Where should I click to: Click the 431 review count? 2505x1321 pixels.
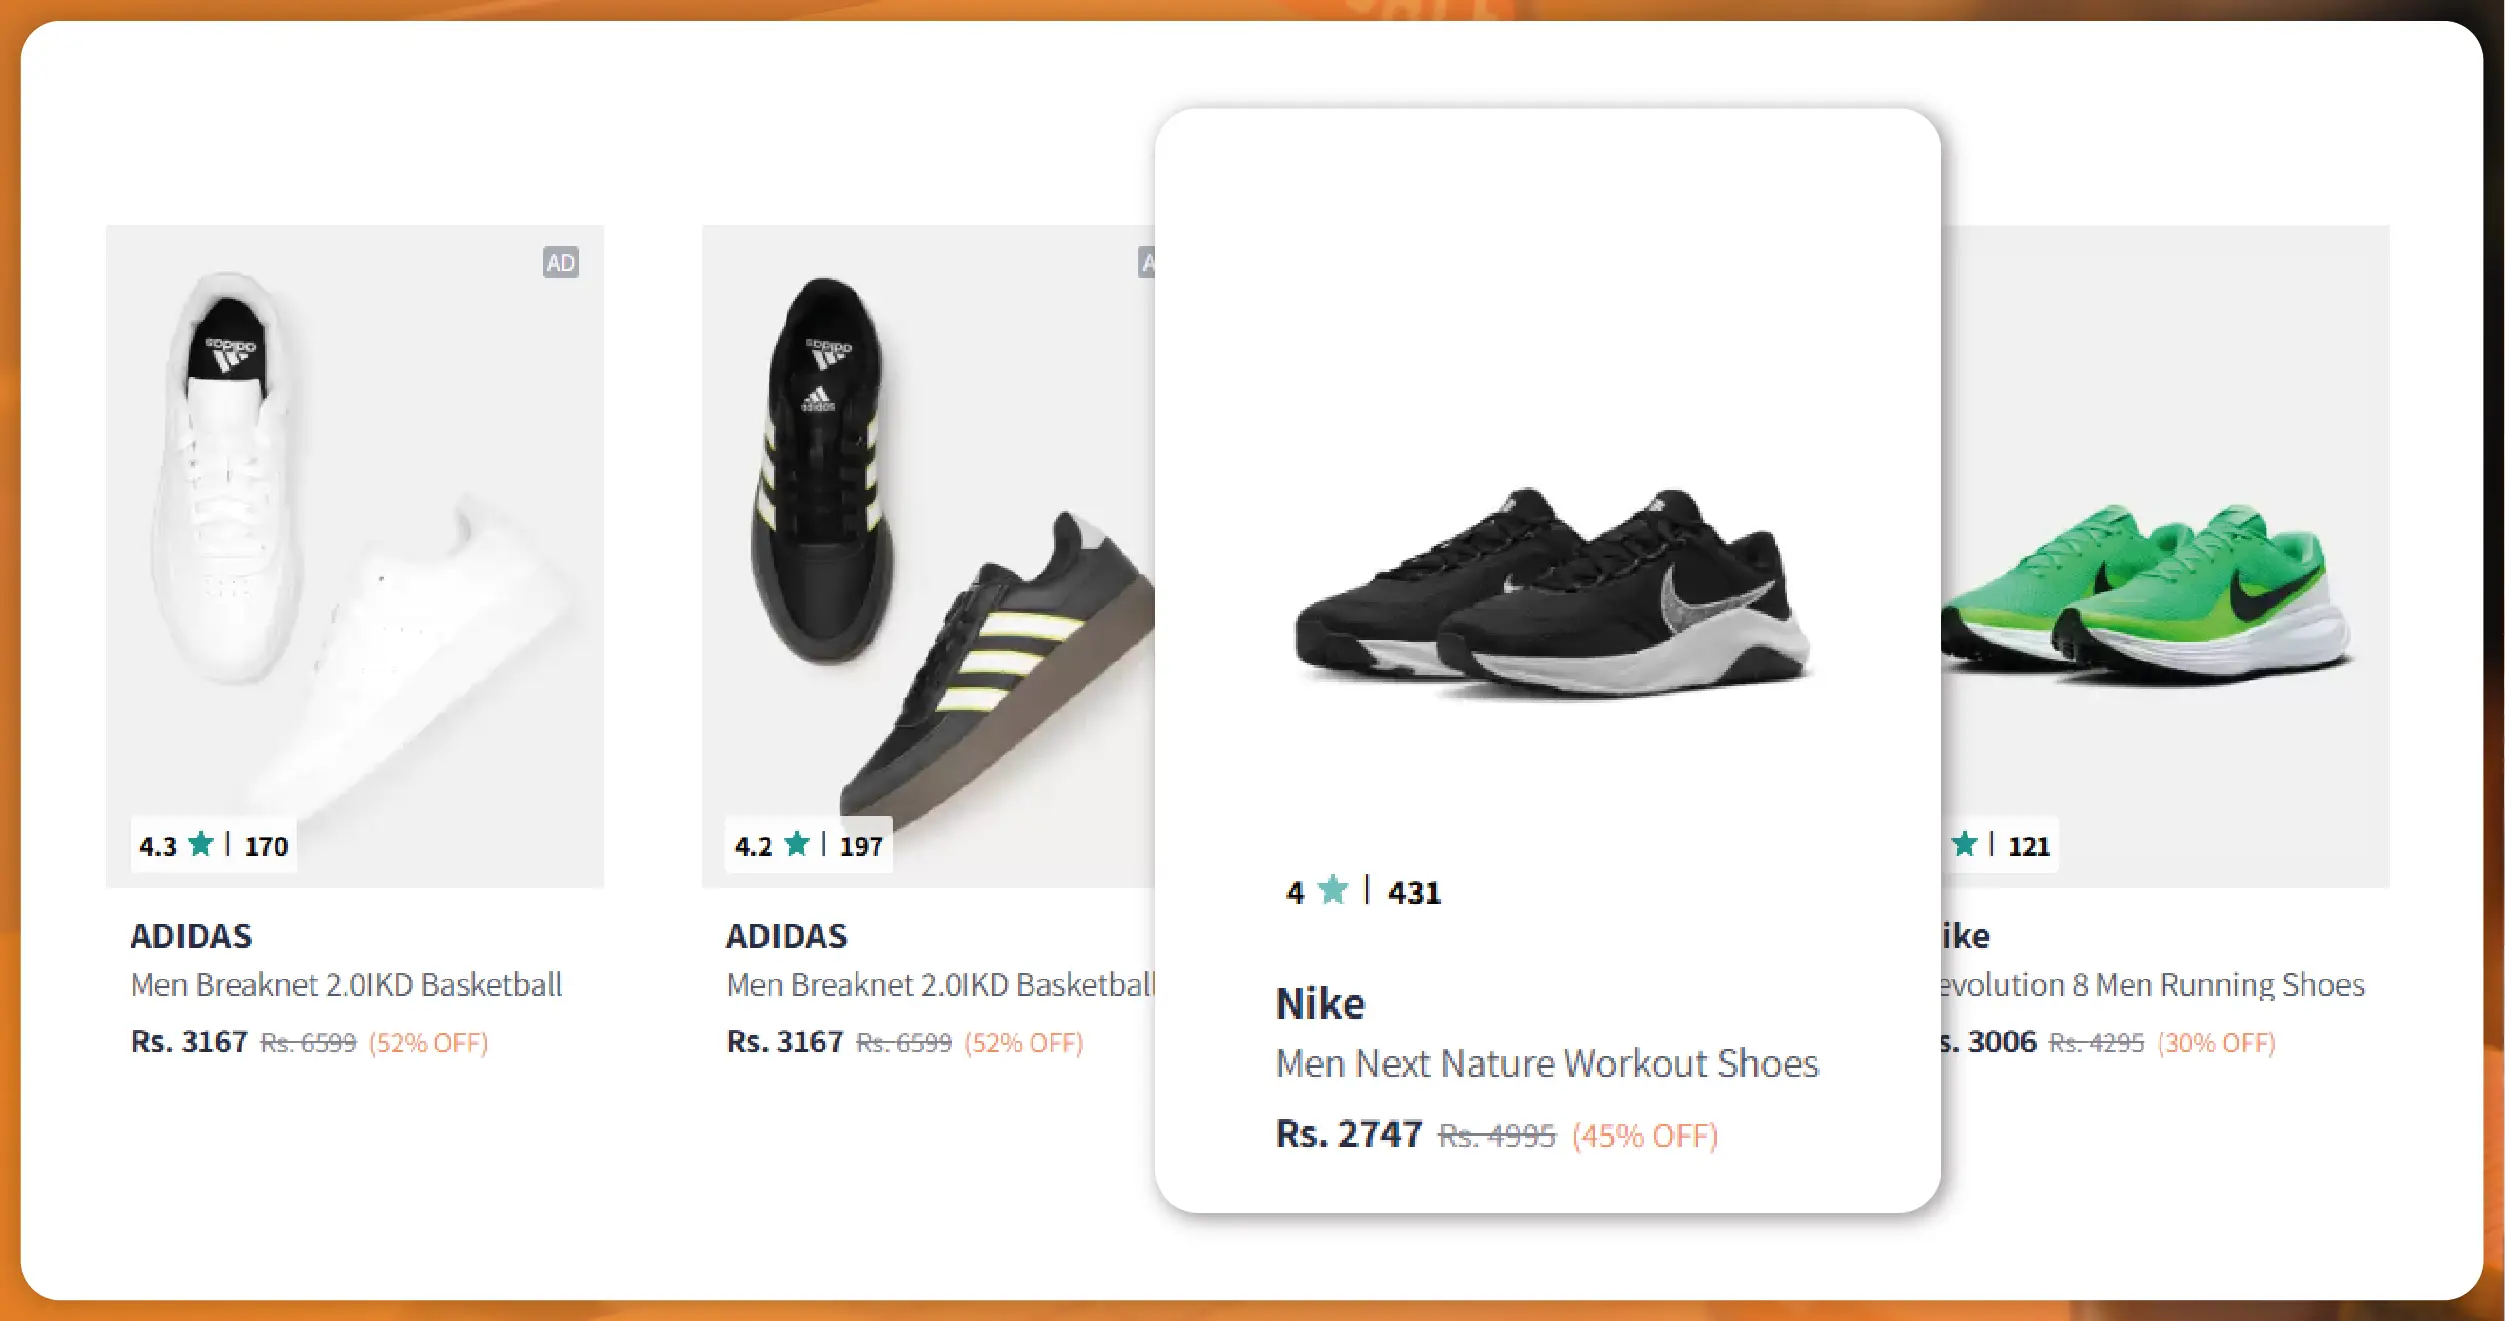tap(1414, 892)
